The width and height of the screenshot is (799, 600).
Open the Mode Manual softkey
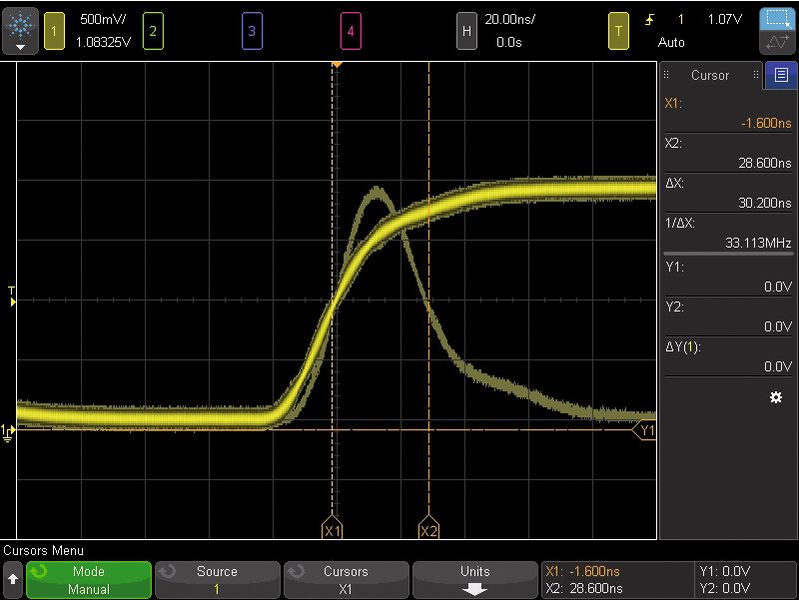(89, 580)
